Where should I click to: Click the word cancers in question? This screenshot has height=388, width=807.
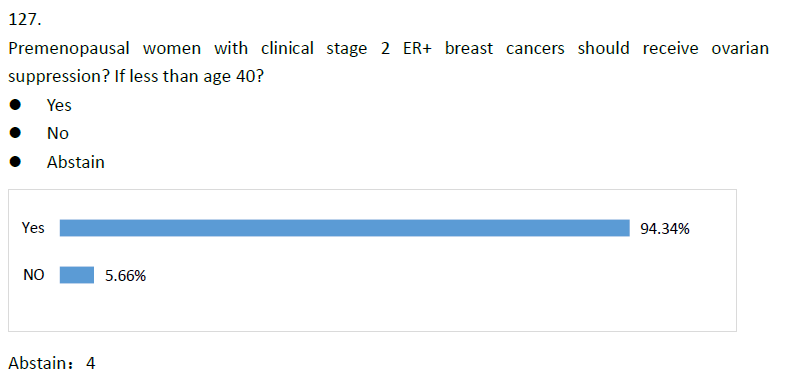pos(535,49)
